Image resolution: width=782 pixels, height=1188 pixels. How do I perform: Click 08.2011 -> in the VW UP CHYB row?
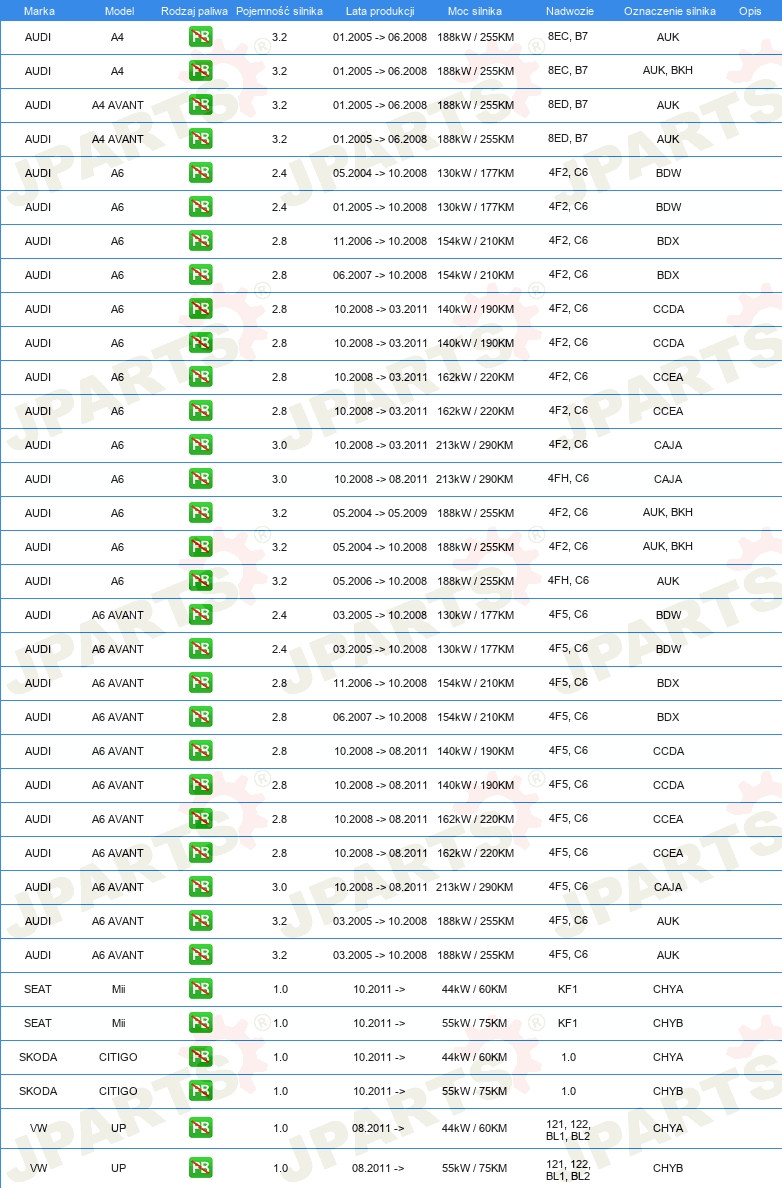tap(378, 1168)
